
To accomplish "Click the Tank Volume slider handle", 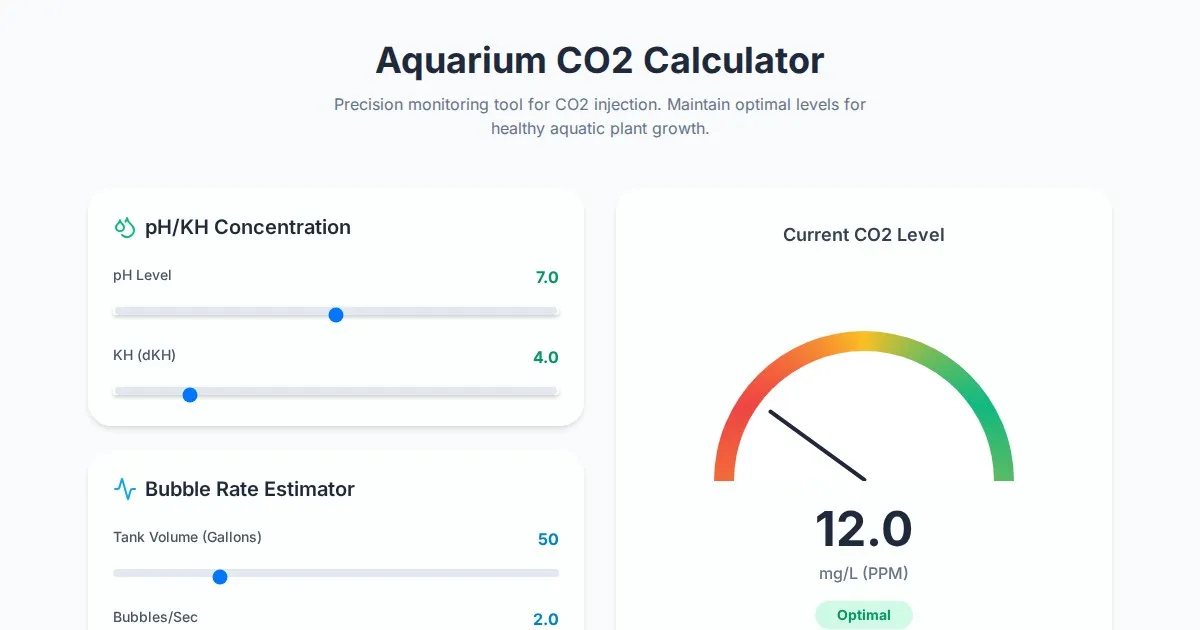I will coord(220,577).
